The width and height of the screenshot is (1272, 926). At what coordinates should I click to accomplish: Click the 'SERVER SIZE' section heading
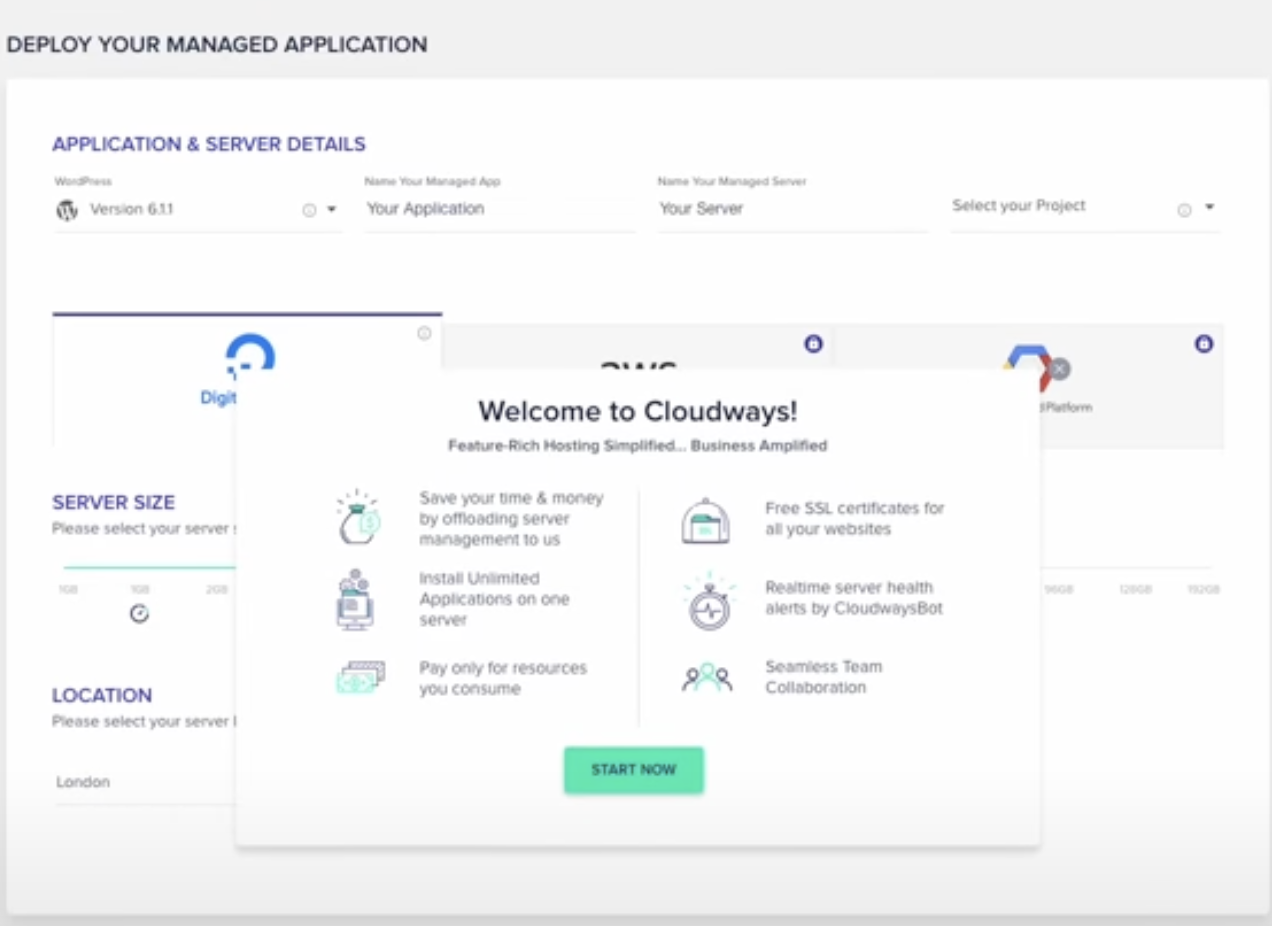[113, 503]
